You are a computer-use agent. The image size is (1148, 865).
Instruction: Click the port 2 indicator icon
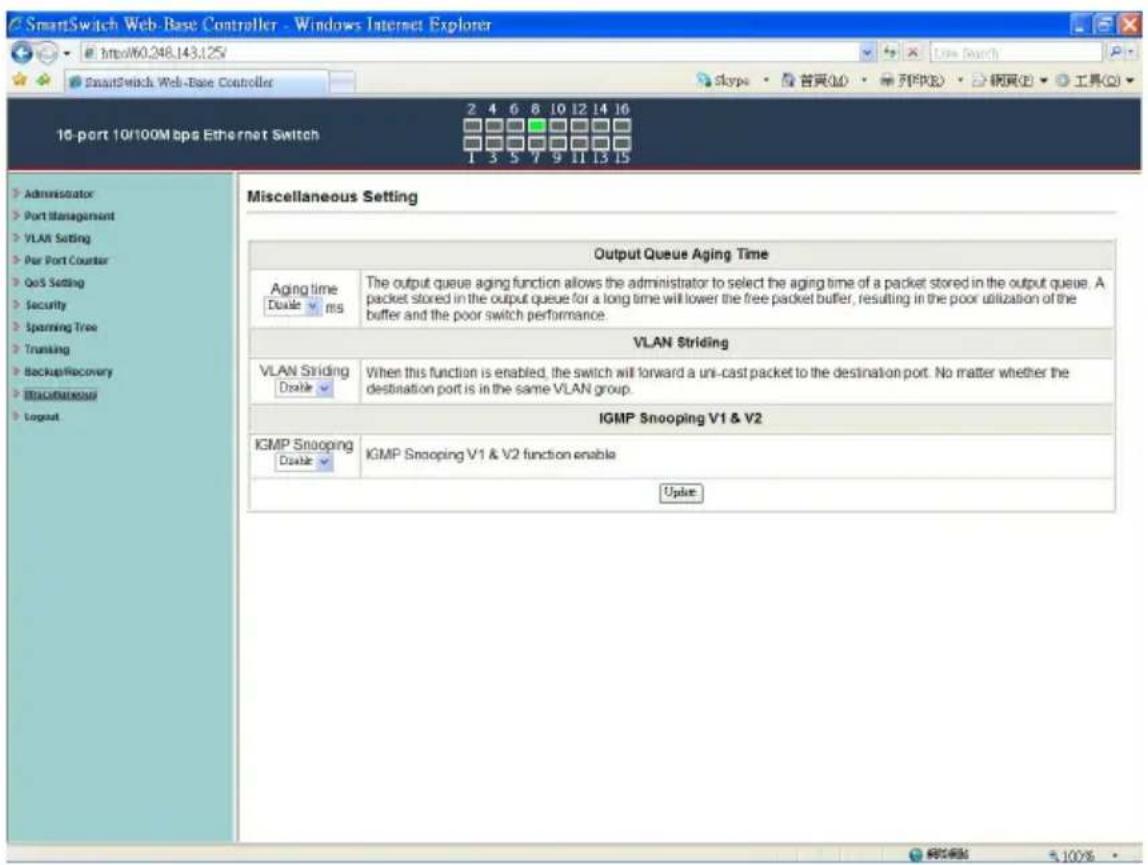pyautogui.click(x=472, y=126)
